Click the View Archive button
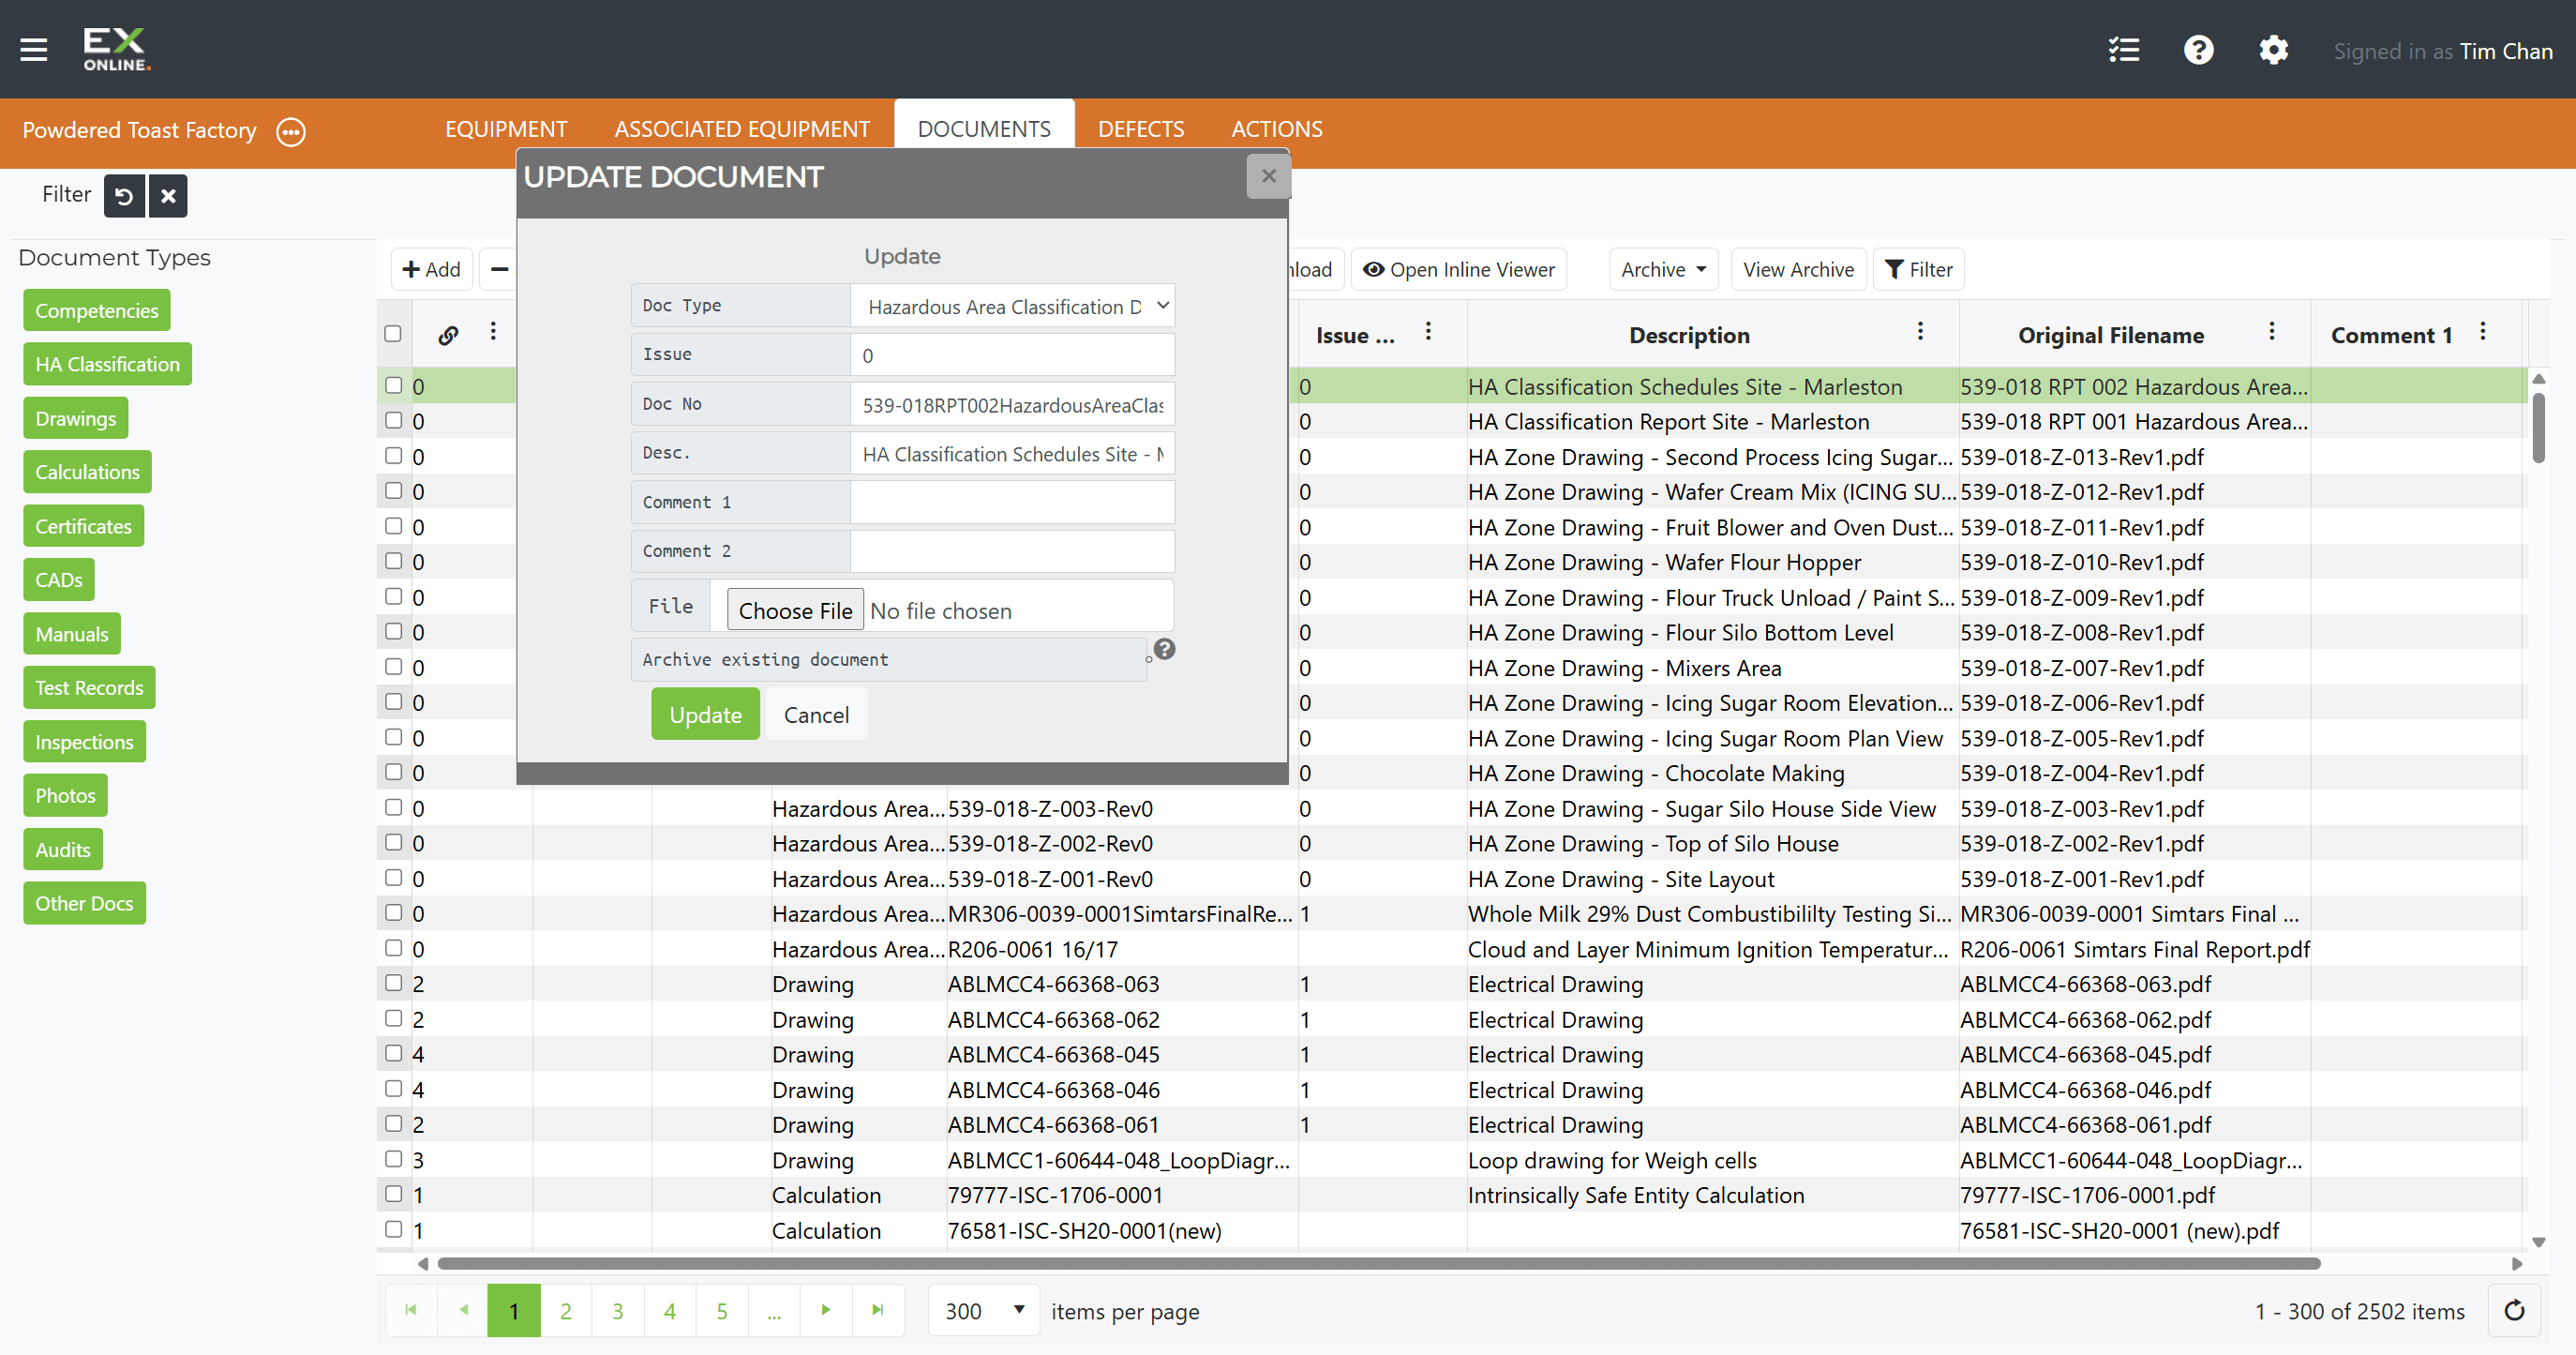 pos(1798,270)
